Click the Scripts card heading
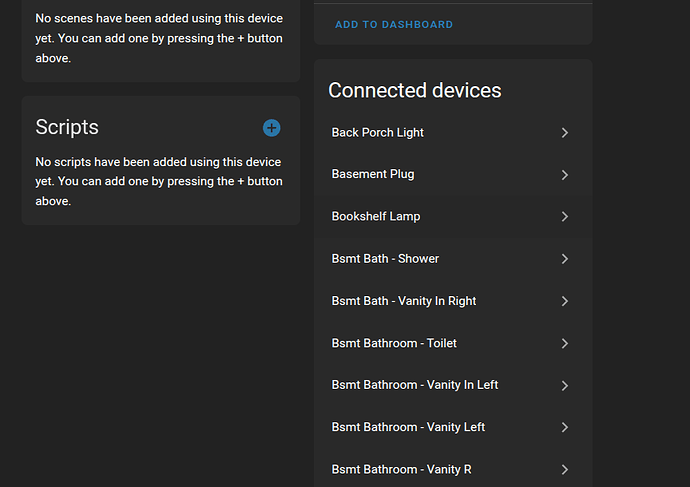 point(67,127)
